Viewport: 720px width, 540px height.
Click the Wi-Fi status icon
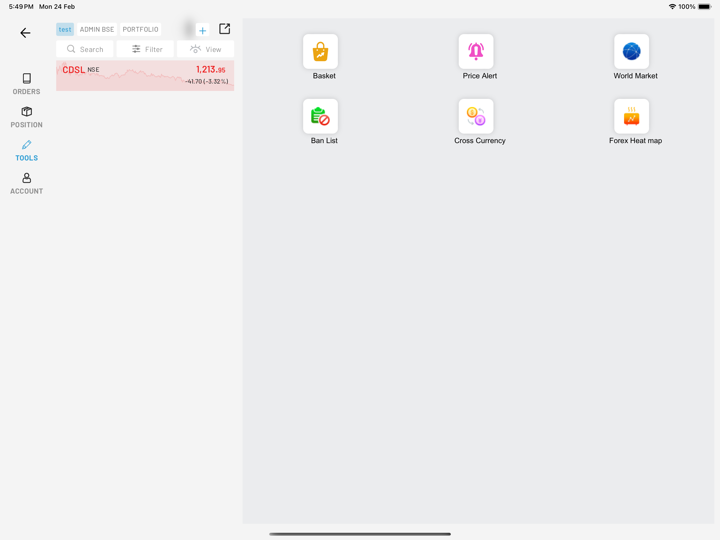672,6
